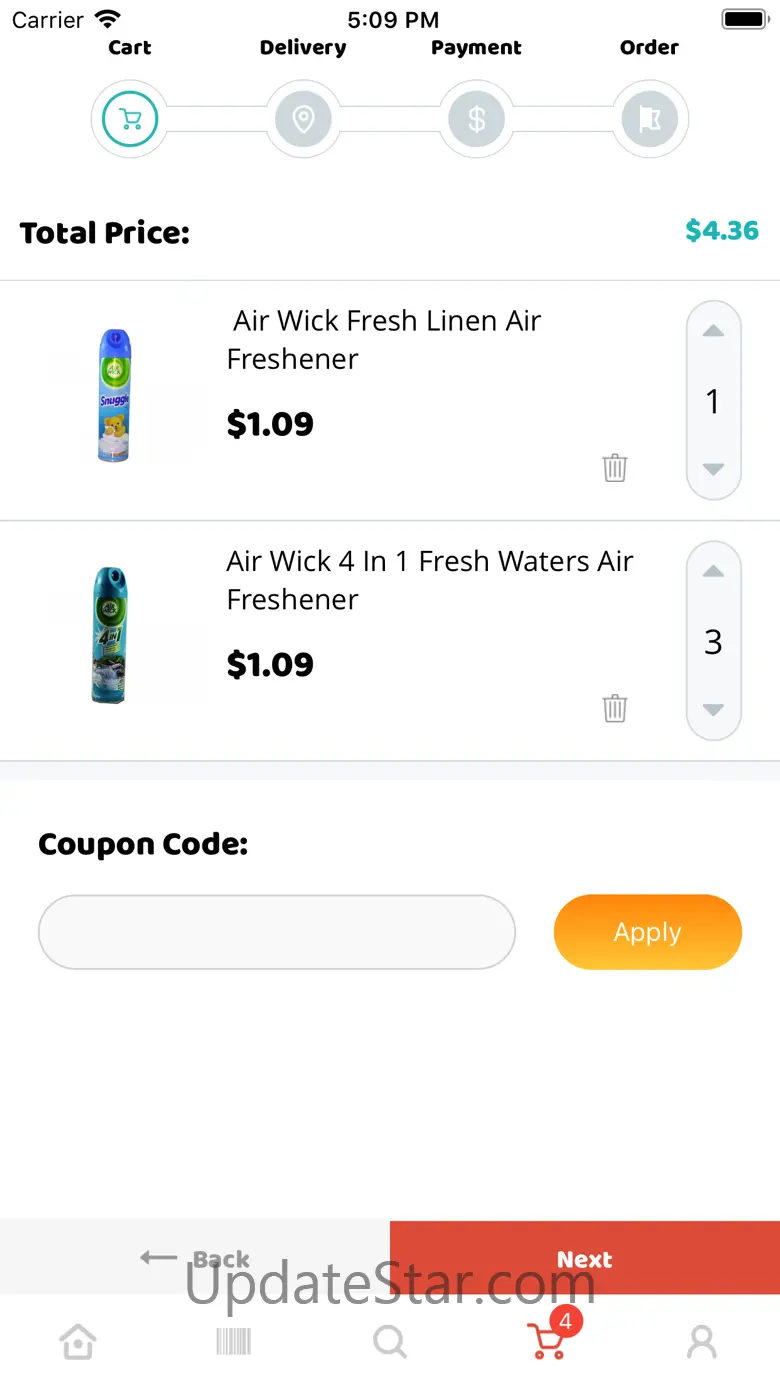Proceed with the red Next button
The image size is (780, 1387).
coord(585,1258)
